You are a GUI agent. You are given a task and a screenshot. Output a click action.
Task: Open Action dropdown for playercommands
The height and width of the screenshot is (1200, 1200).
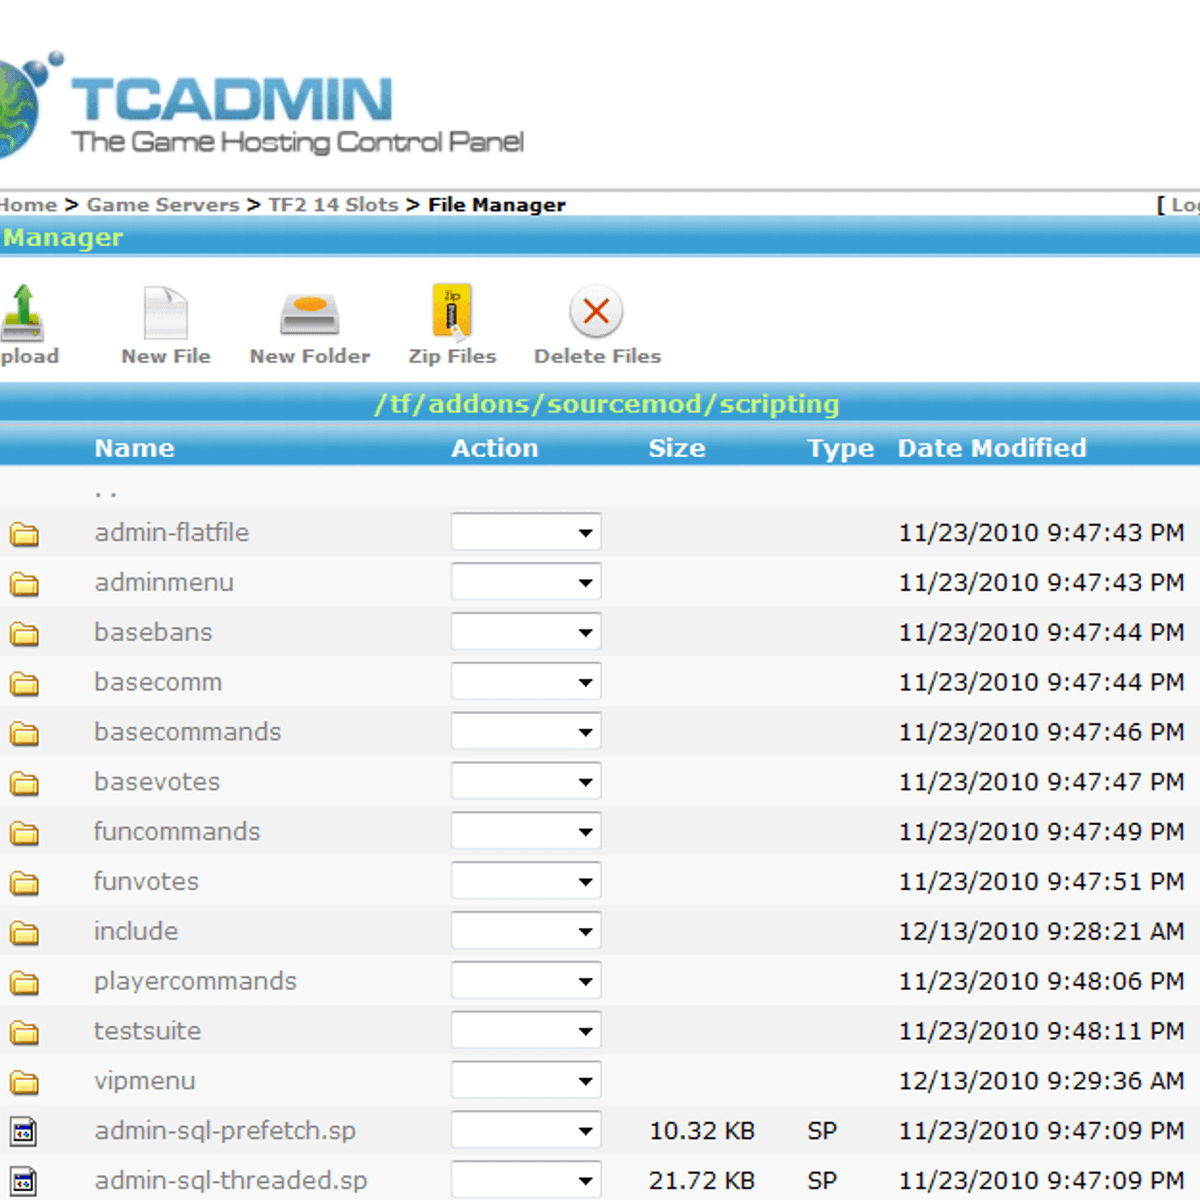[526, 981]
